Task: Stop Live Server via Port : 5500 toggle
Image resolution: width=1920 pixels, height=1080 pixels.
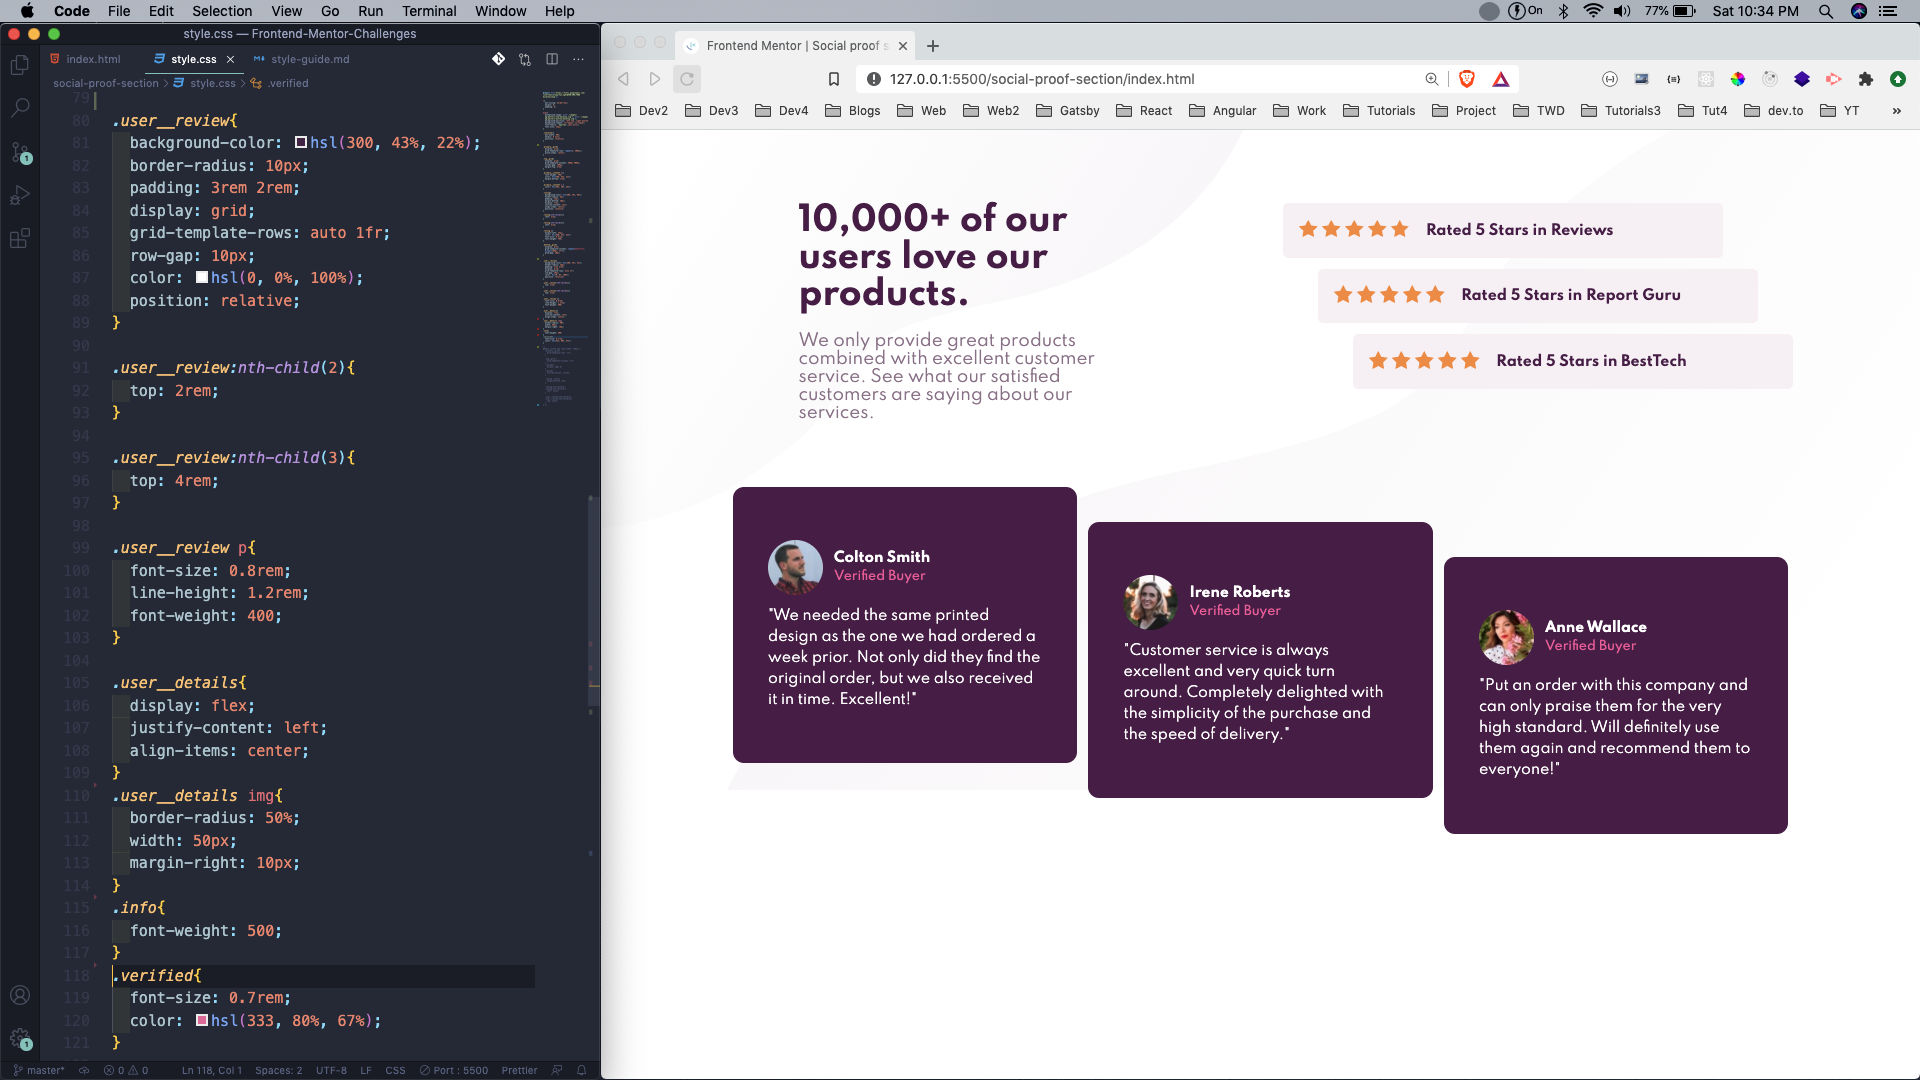Action: pos(454,1070)
